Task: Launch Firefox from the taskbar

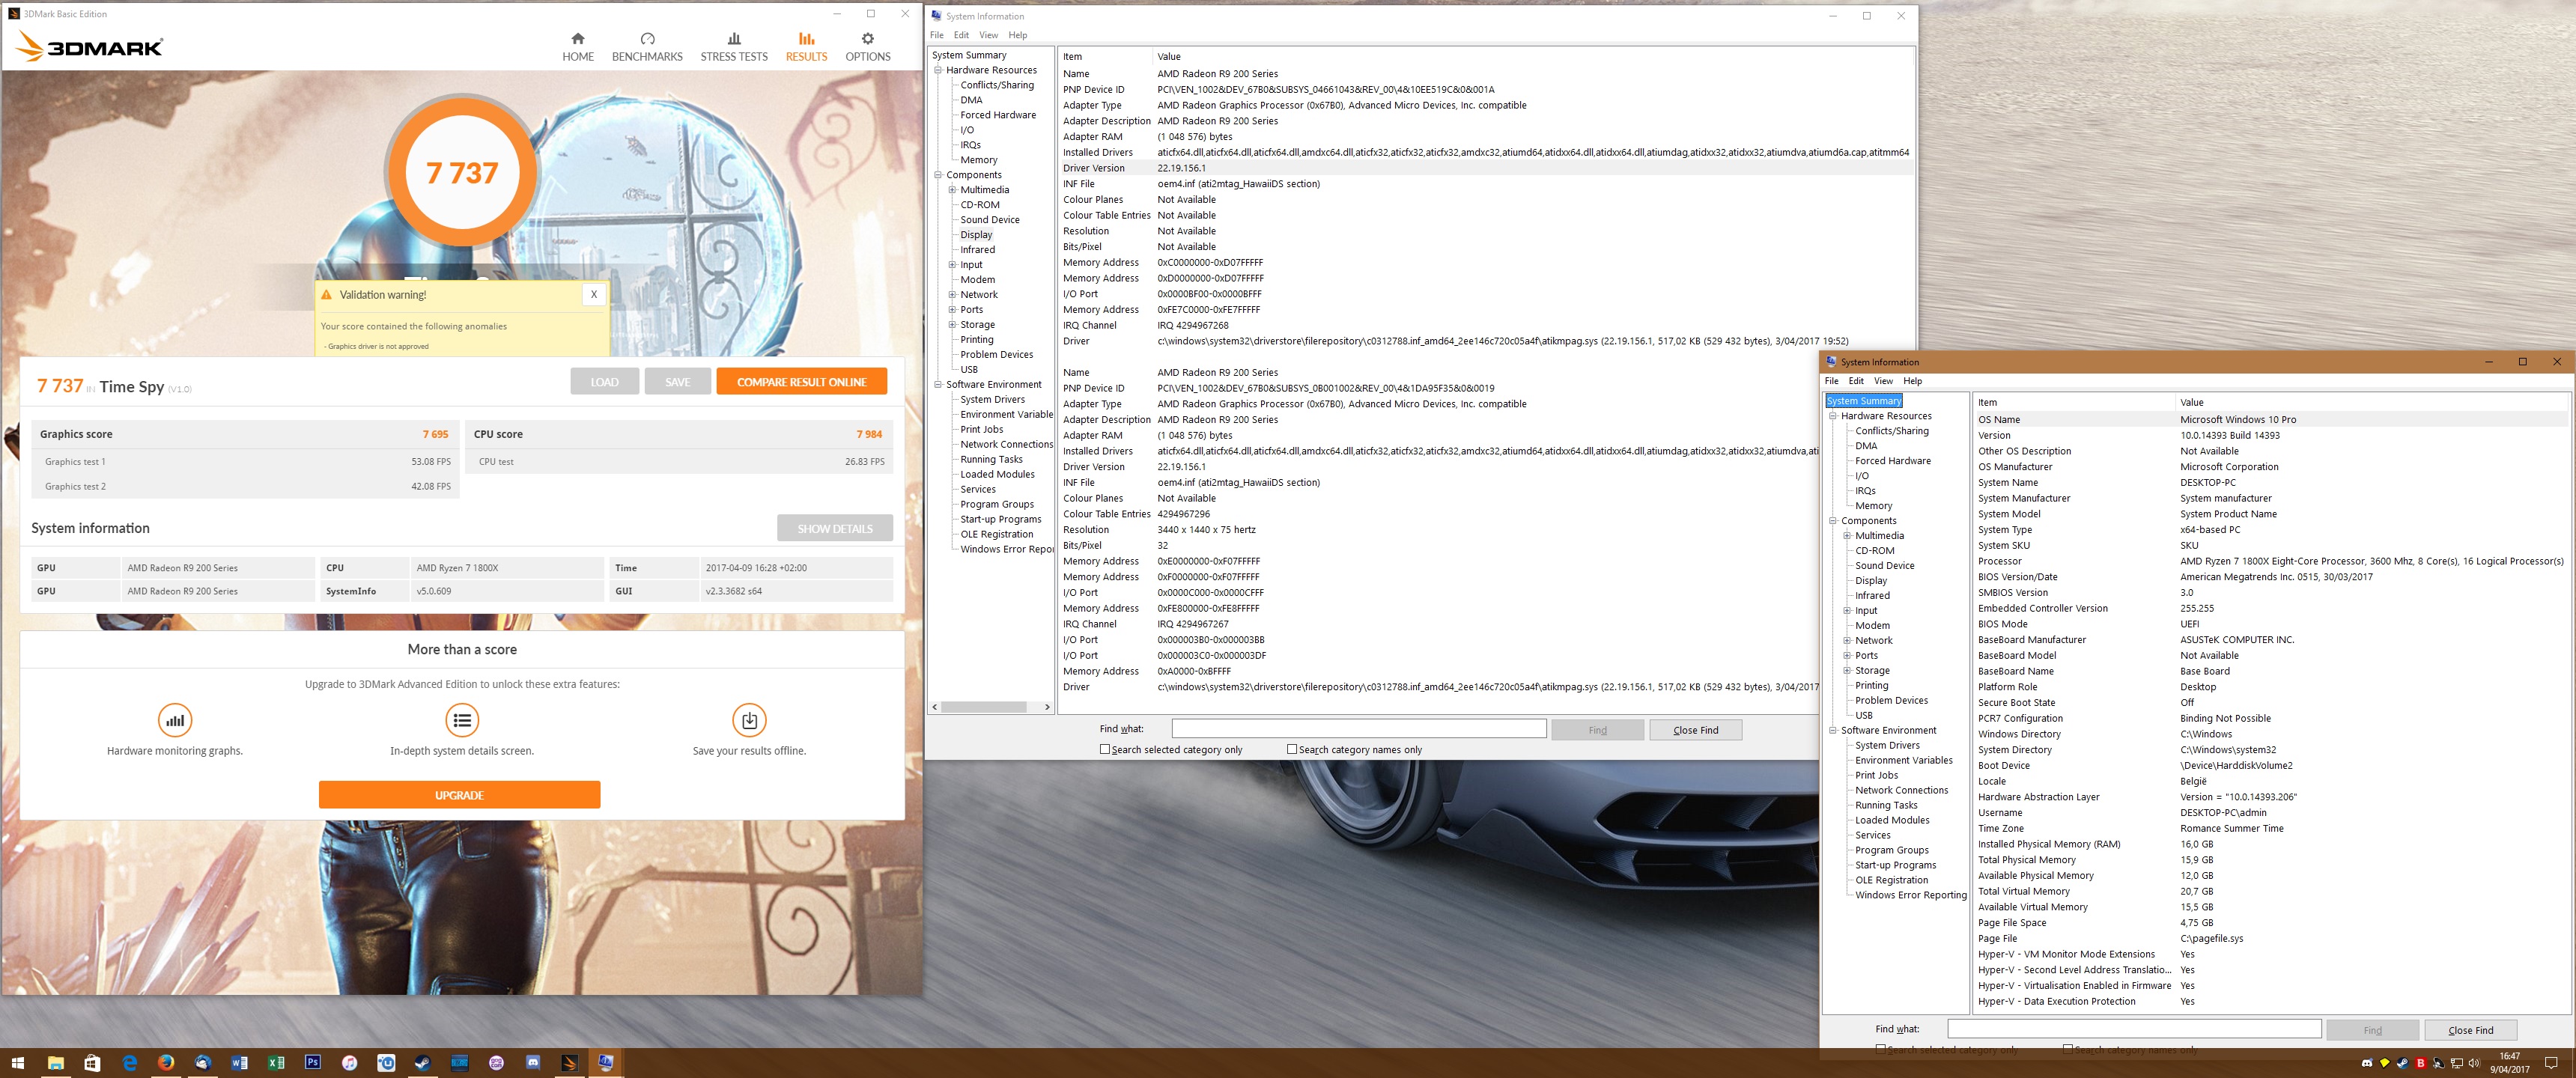Action: coord(166,1063)
